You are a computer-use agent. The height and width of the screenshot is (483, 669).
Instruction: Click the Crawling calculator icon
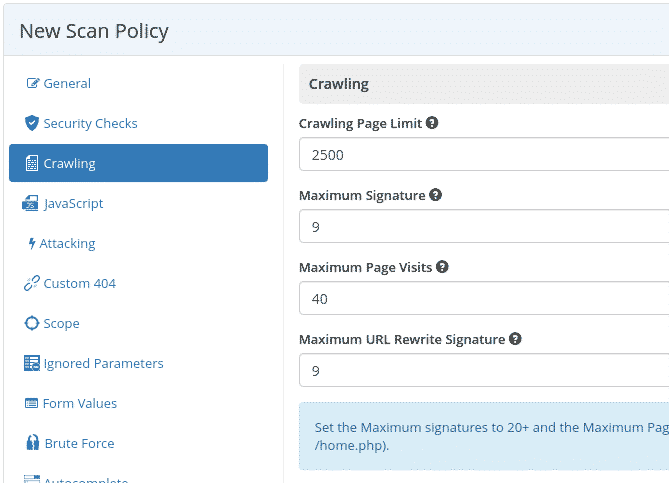32,164
